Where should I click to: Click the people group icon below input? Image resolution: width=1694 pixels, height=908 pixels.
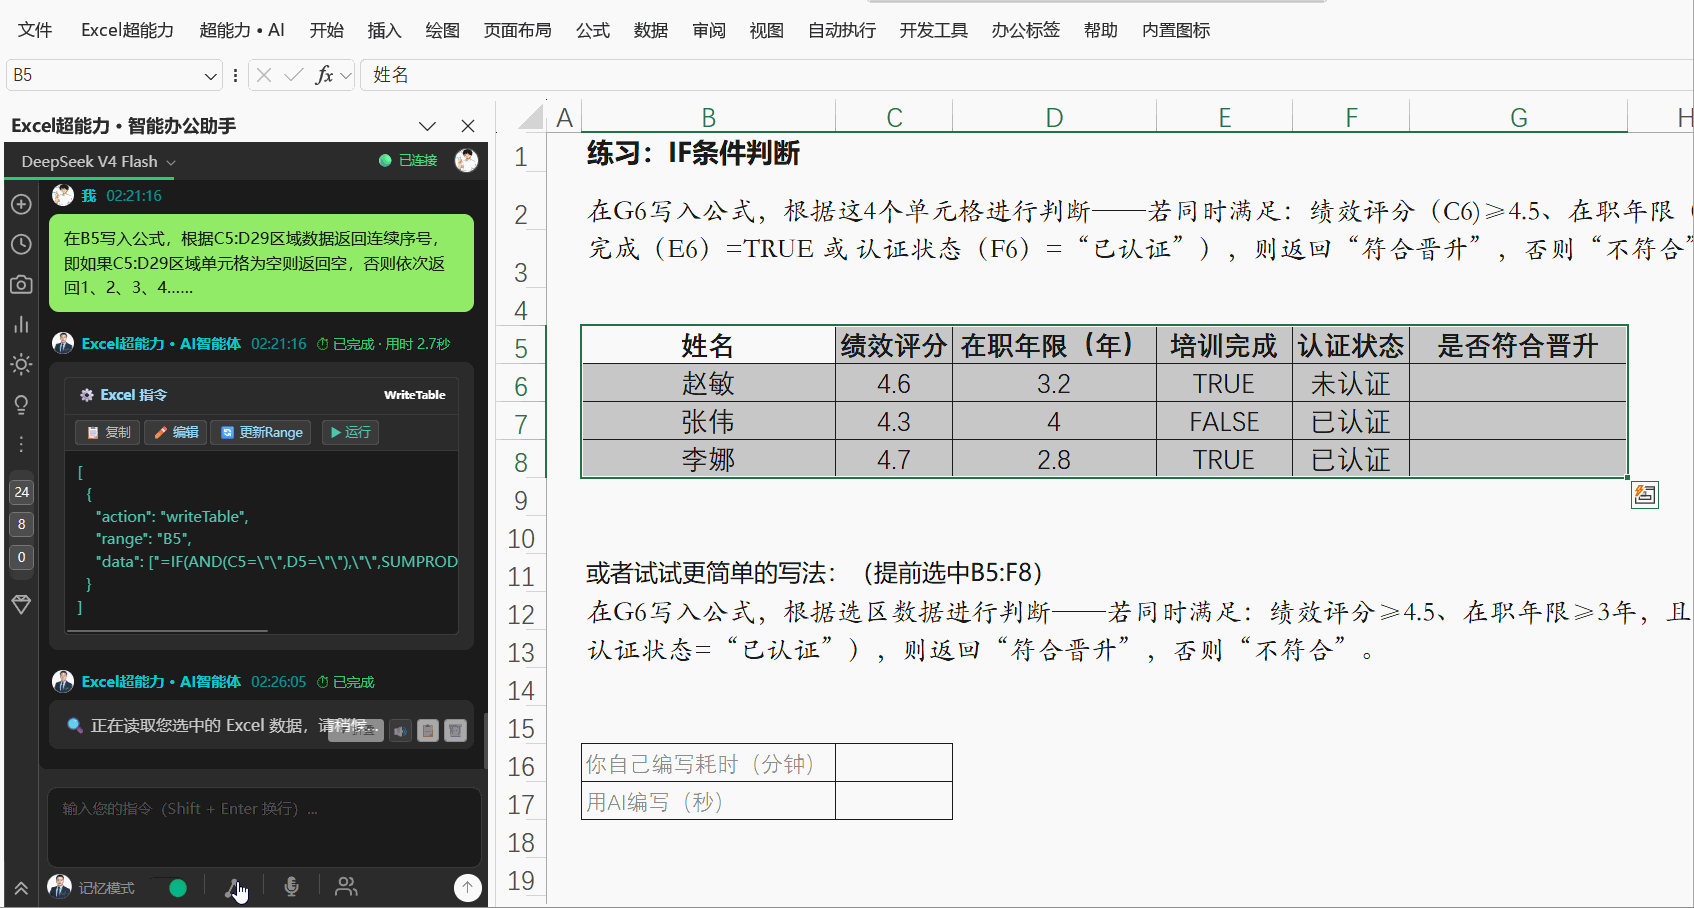pyautogui.click(x=346, y=886)
